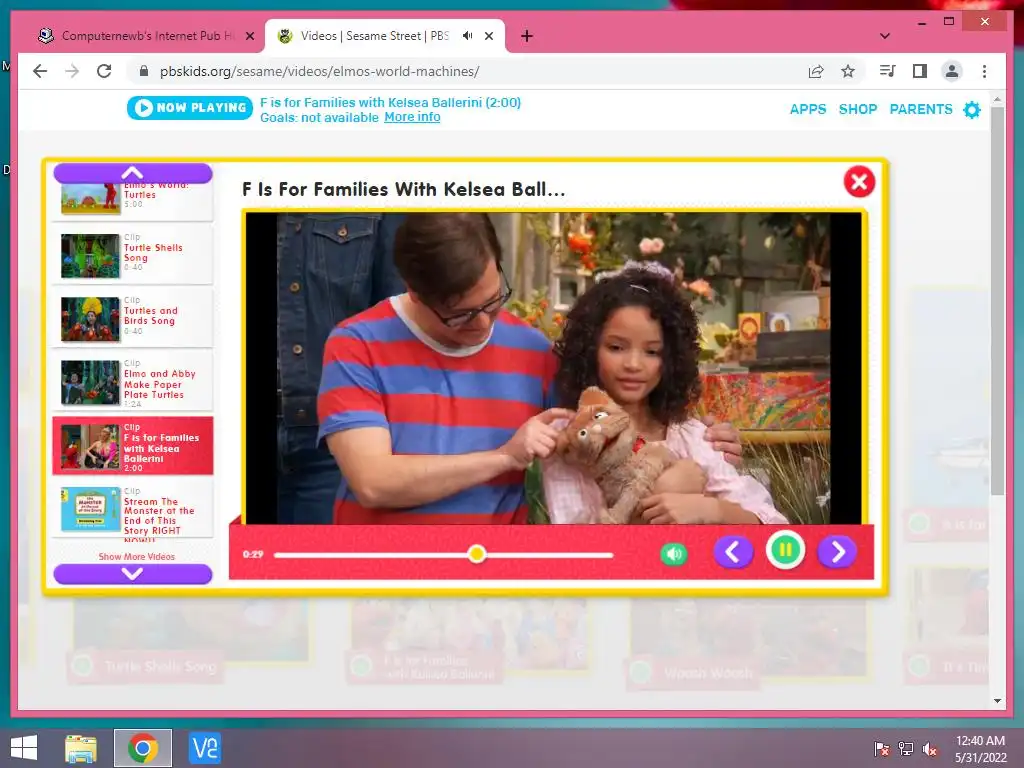Open Elmo's World: Turtles playlist item
The height and width of the screenshot is (768, 1024).
tap(133, 201)
